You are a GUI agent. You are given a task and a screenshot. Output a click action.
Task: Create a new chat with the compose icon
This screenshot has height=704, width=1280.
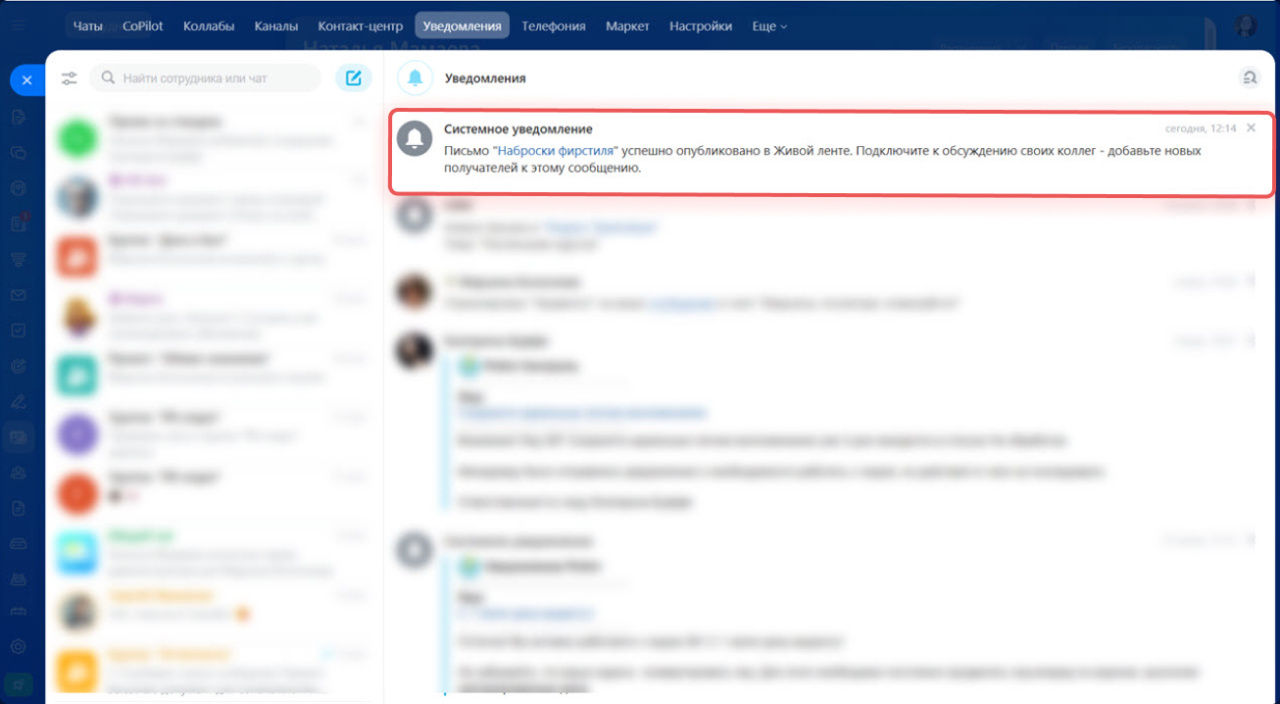click(353, 78)
